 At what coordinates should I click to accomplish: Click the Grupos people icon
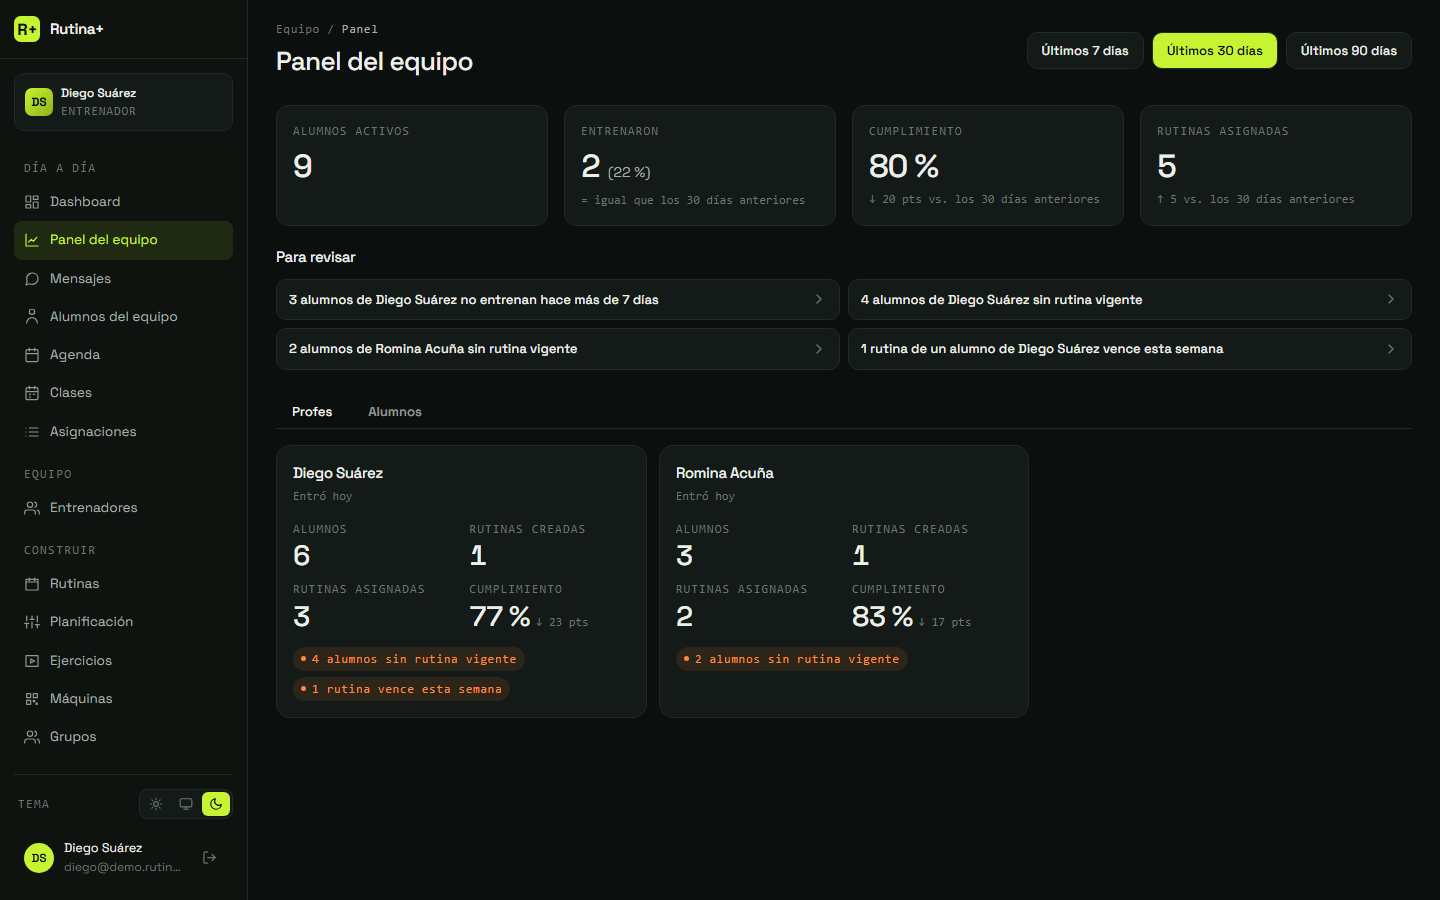(32, 737)
